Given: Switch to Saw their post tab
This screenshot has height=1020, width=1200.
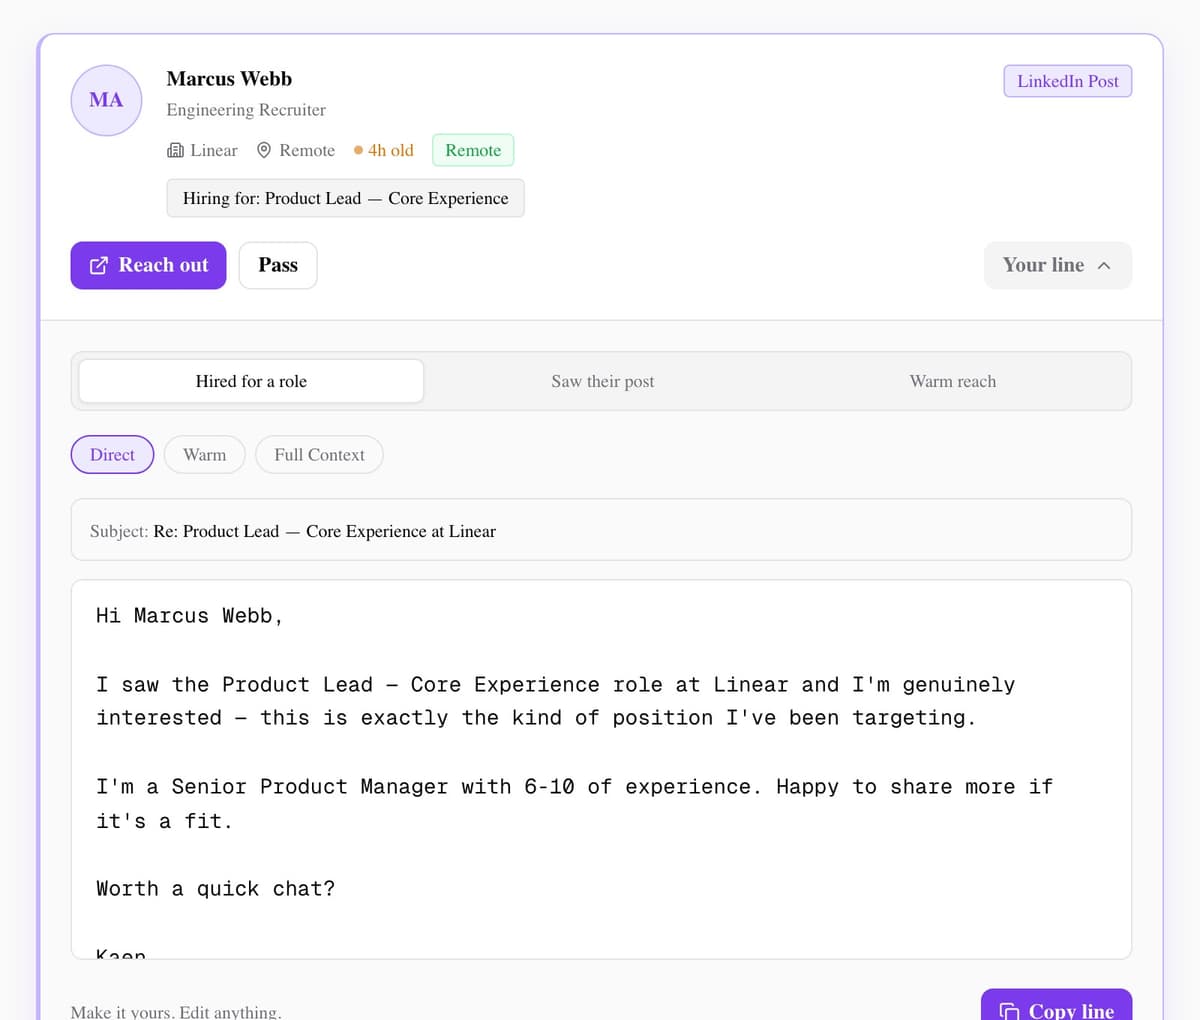Looking at the screenshot, I should [603, 381].
